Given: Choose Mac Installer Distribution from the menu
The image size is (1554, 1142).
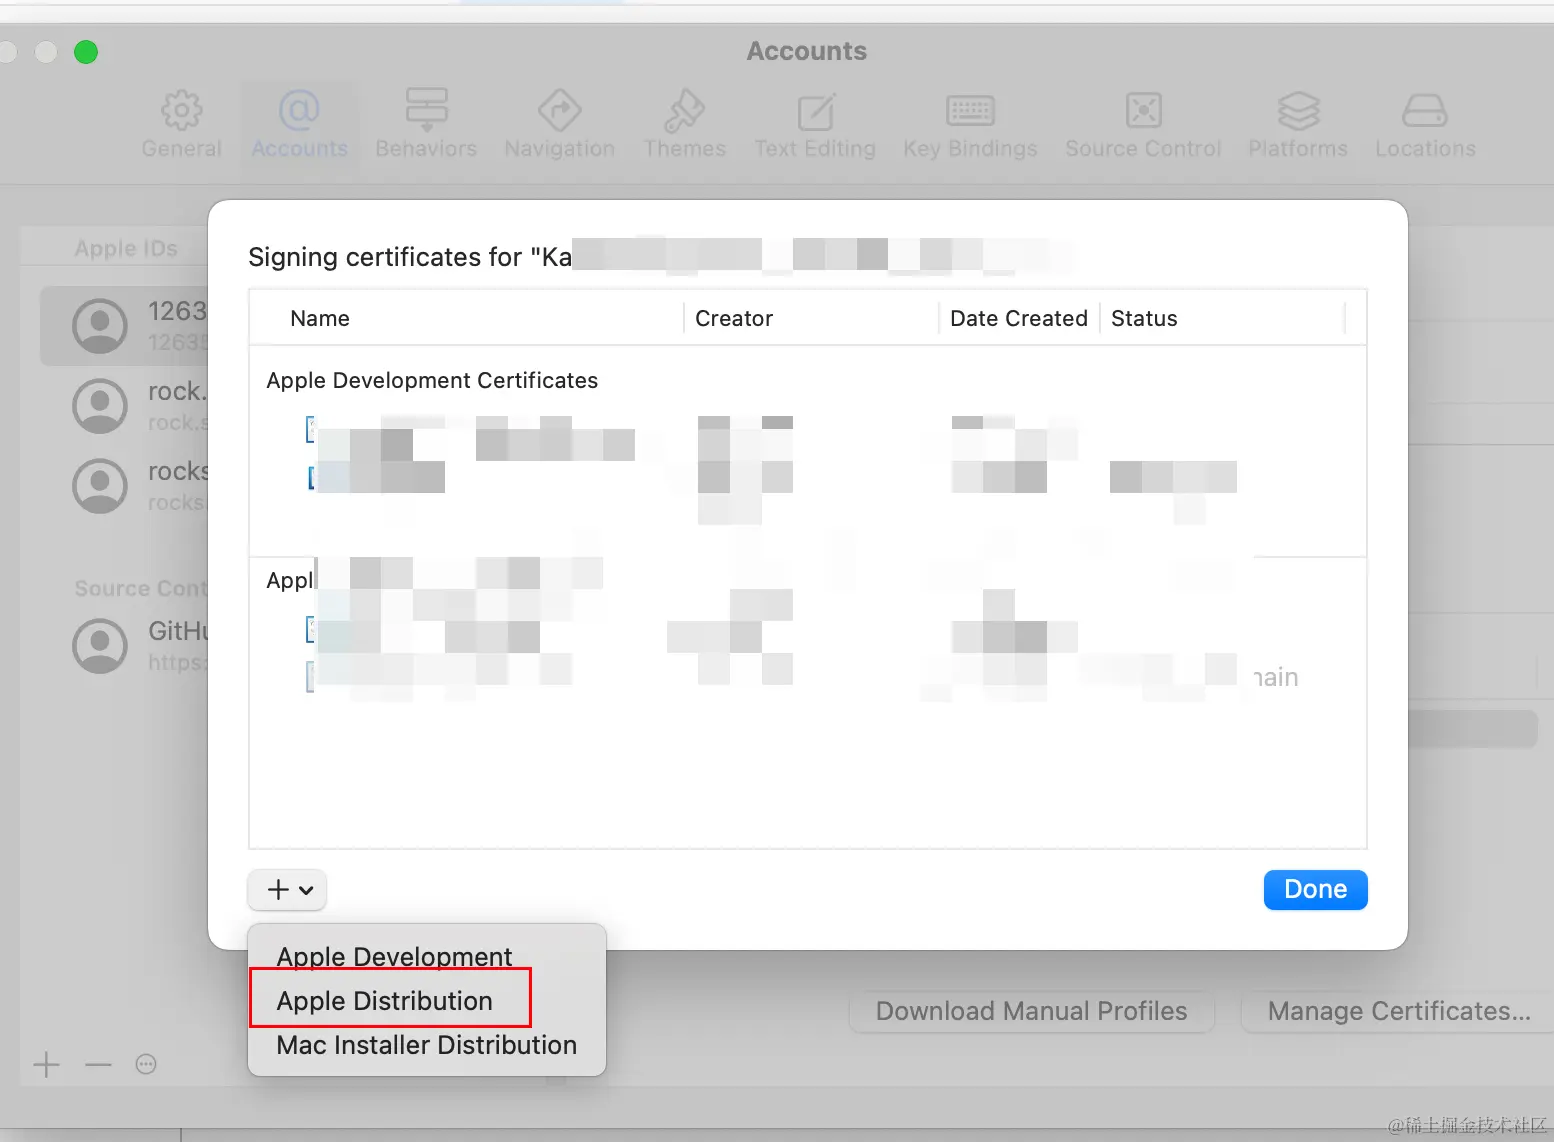Looking at the screenshot, I should 426,1044.
